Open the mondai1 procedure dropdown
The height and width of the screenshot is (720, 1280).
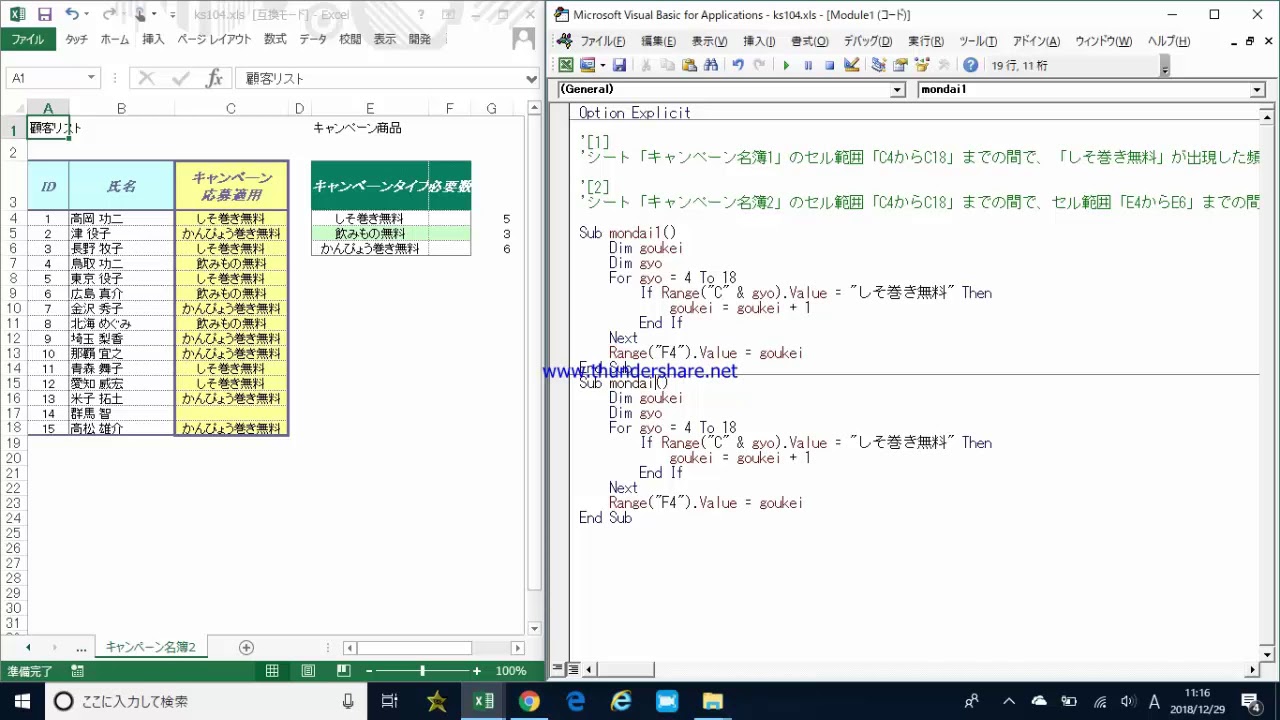tap(1257, 90)
